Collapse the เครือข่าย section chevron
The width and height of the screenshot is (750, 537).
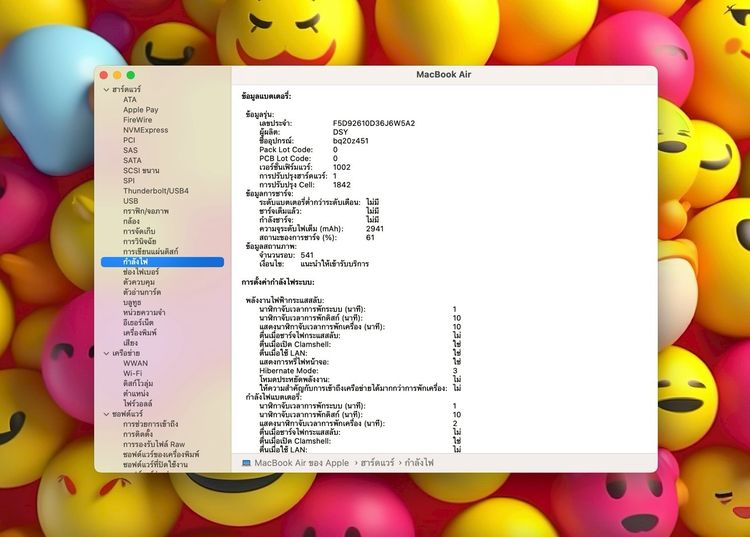(x=106, y=353)
